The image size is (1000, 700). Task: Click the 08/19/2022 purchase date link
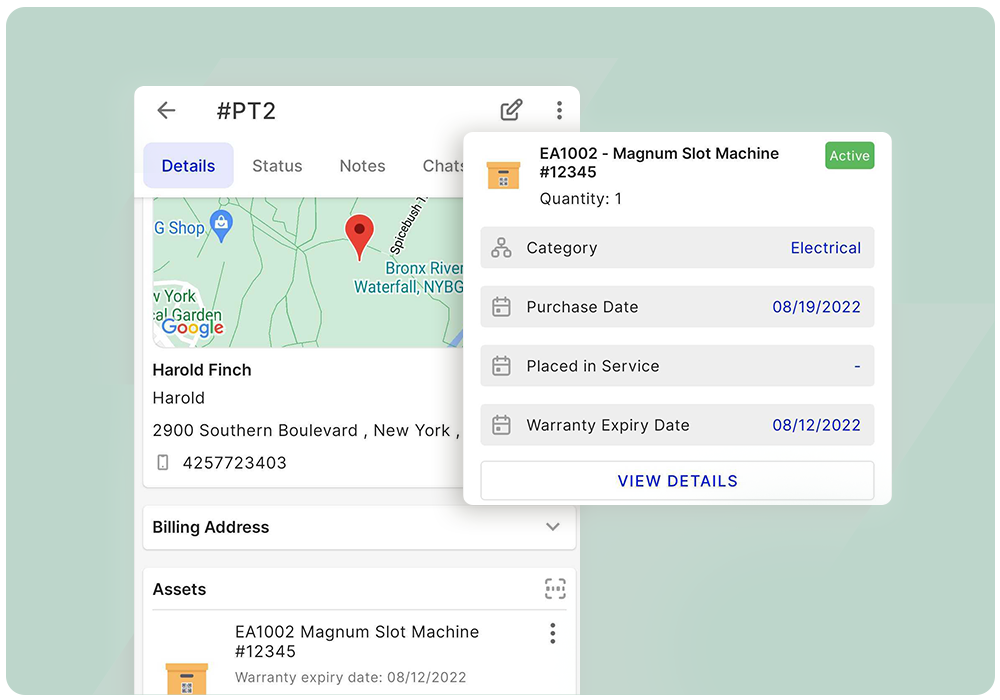pos(817,307)
